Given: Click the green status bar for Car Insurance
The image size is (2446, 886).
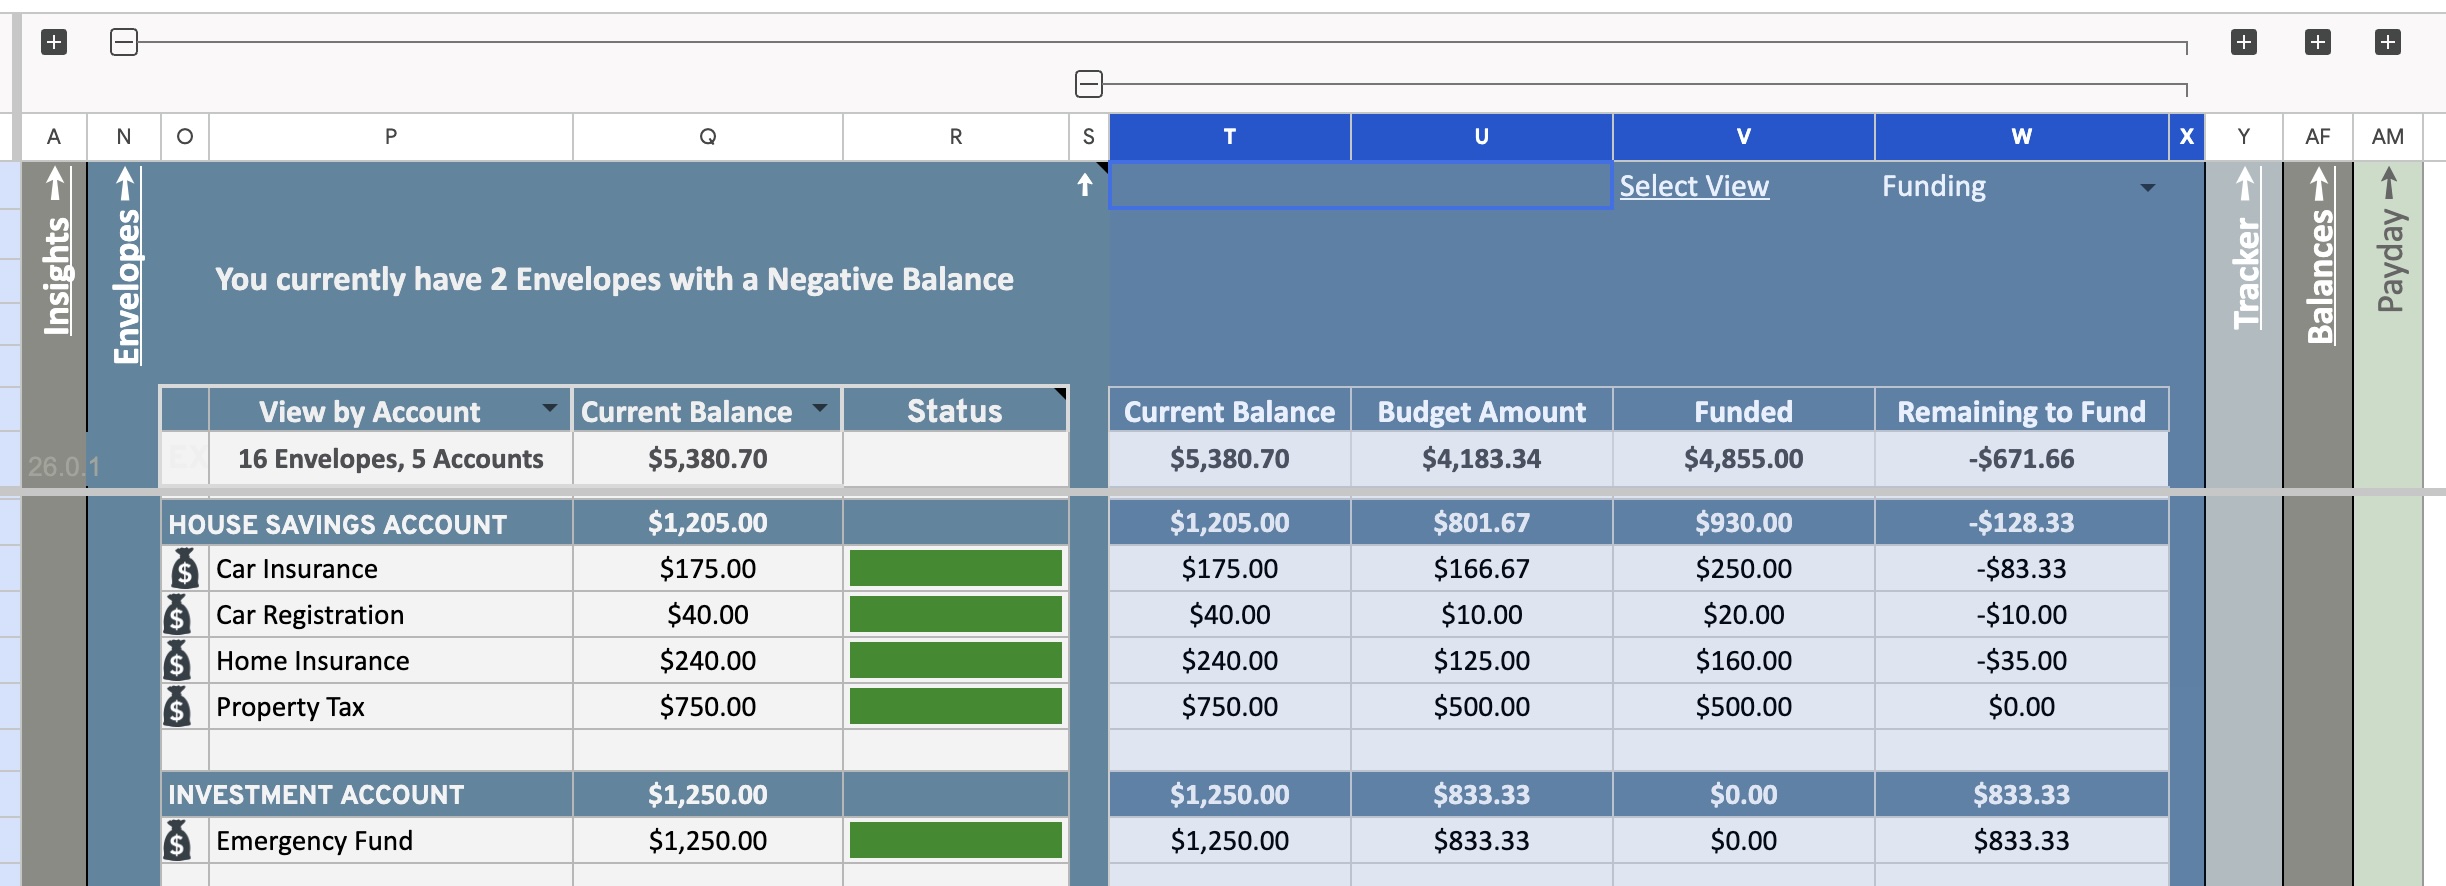Looking at the screenshot, I should (956, 568).
